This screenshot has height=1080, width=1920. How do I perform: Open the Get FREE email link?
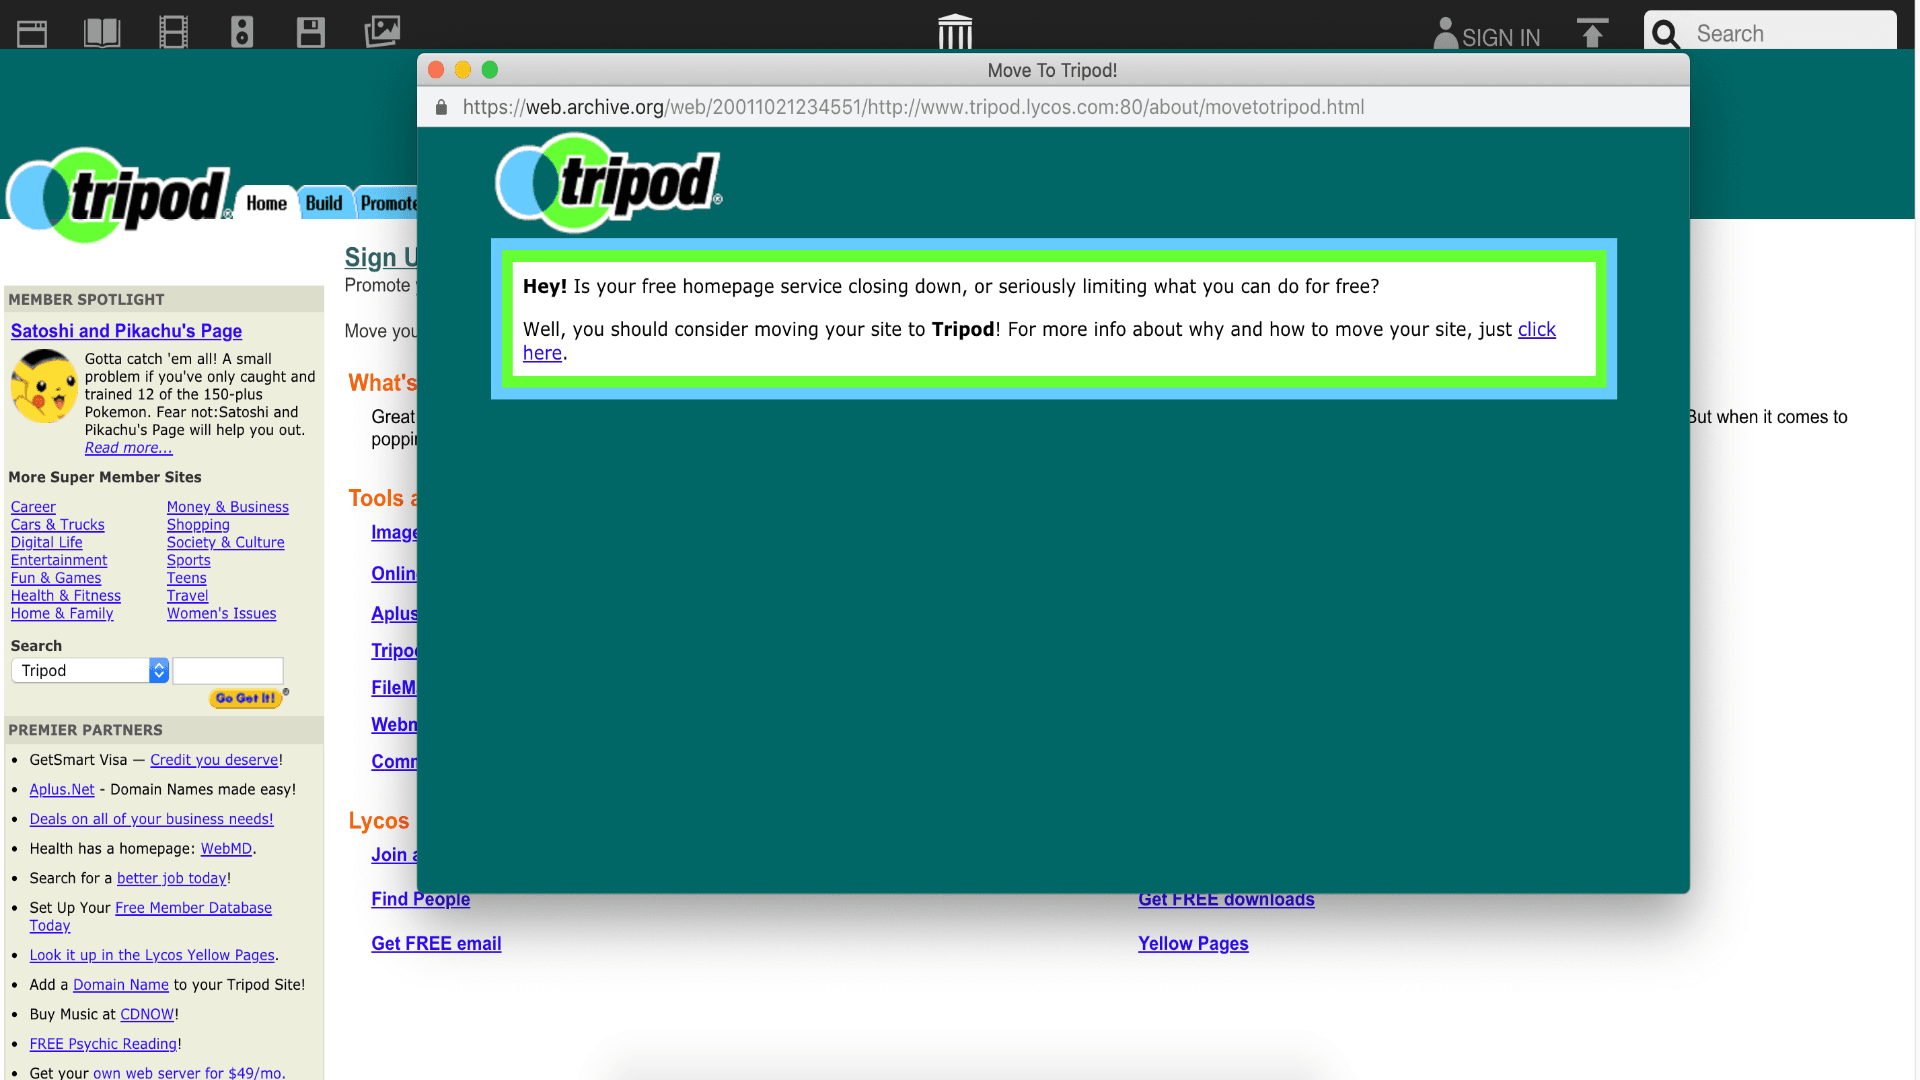pyautogui.click(x=436, y=944)
